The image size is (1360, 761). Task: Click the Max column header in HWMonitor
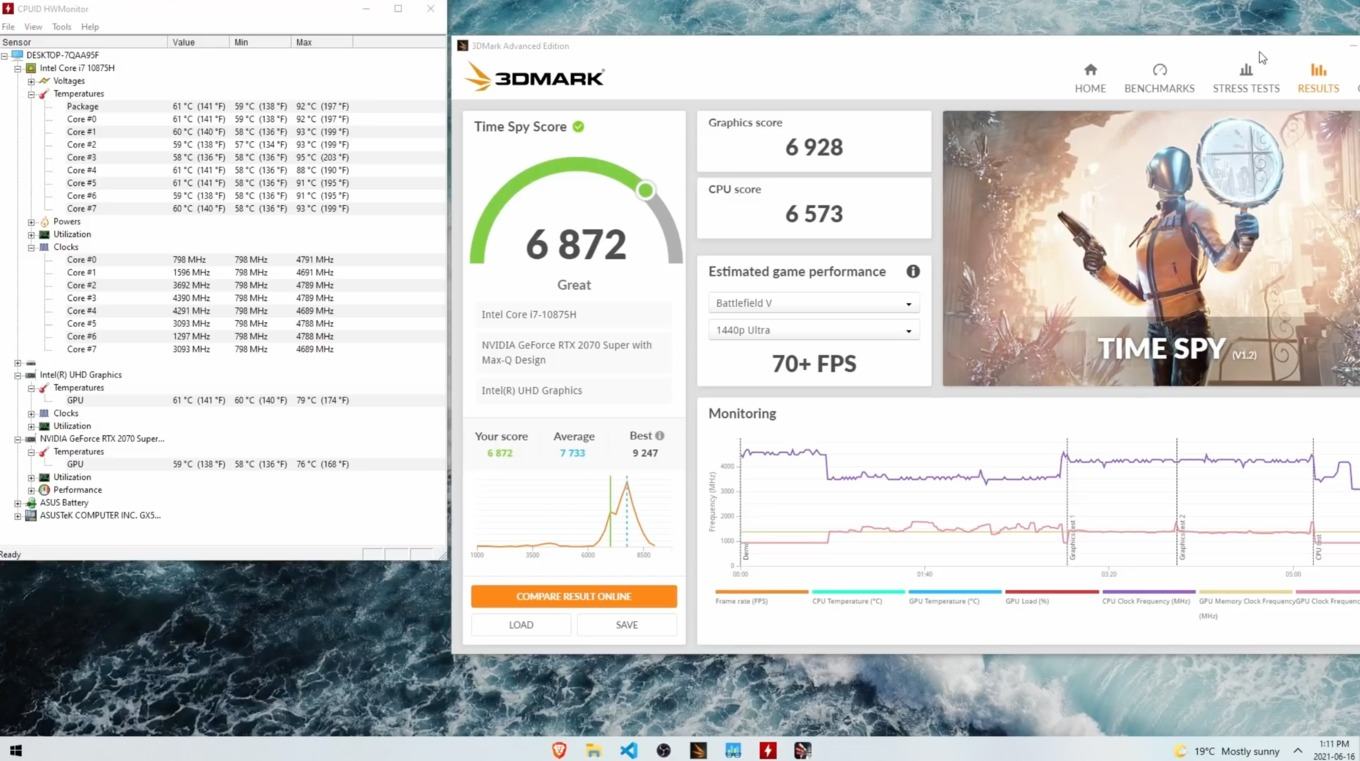[x=322, y=42]
